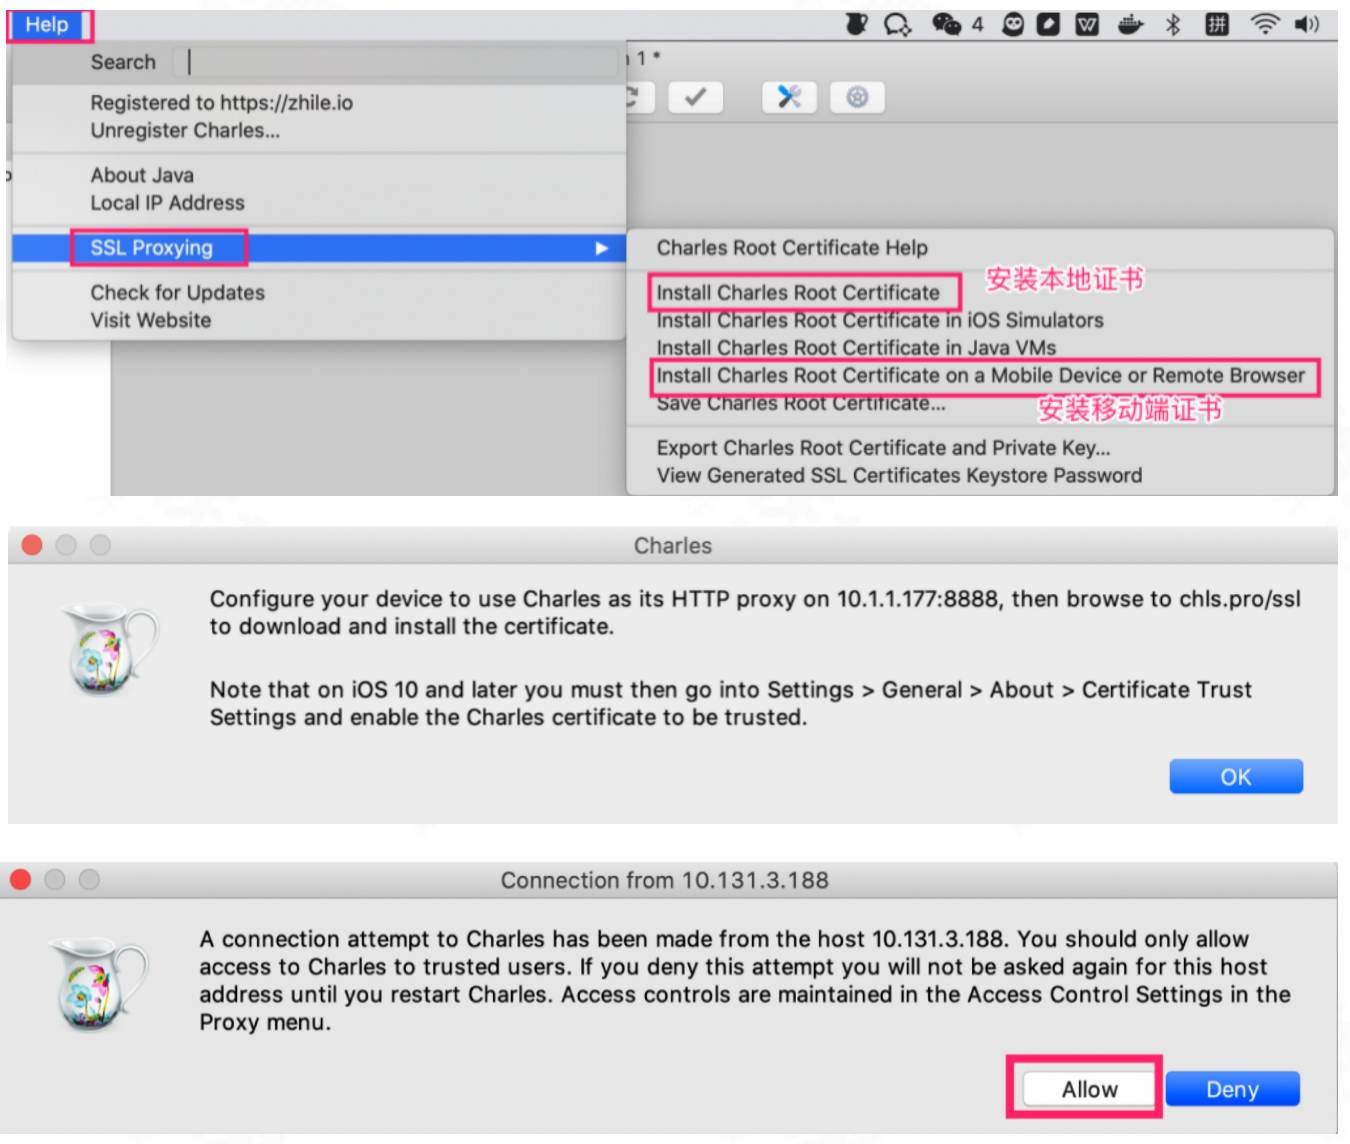Select Install Charles Root Certificate in iOS Simulators
Image resolution: width=1350 pixels, height=1144 pixels.
880,320
